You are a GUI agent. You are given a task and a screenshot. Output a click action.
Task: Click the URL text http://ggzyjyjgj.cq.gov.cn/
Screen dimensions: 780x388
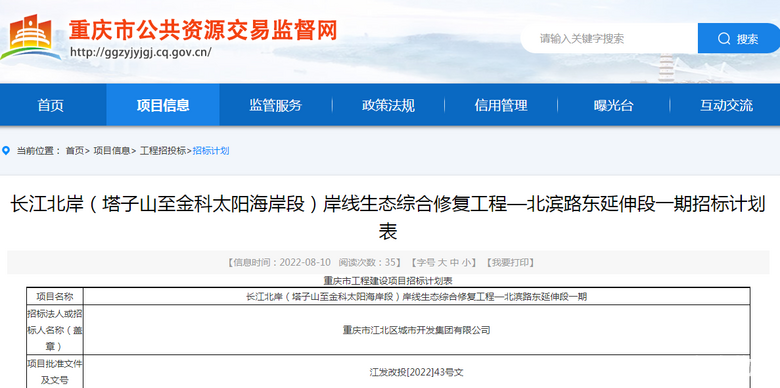(x=141, y=52)
